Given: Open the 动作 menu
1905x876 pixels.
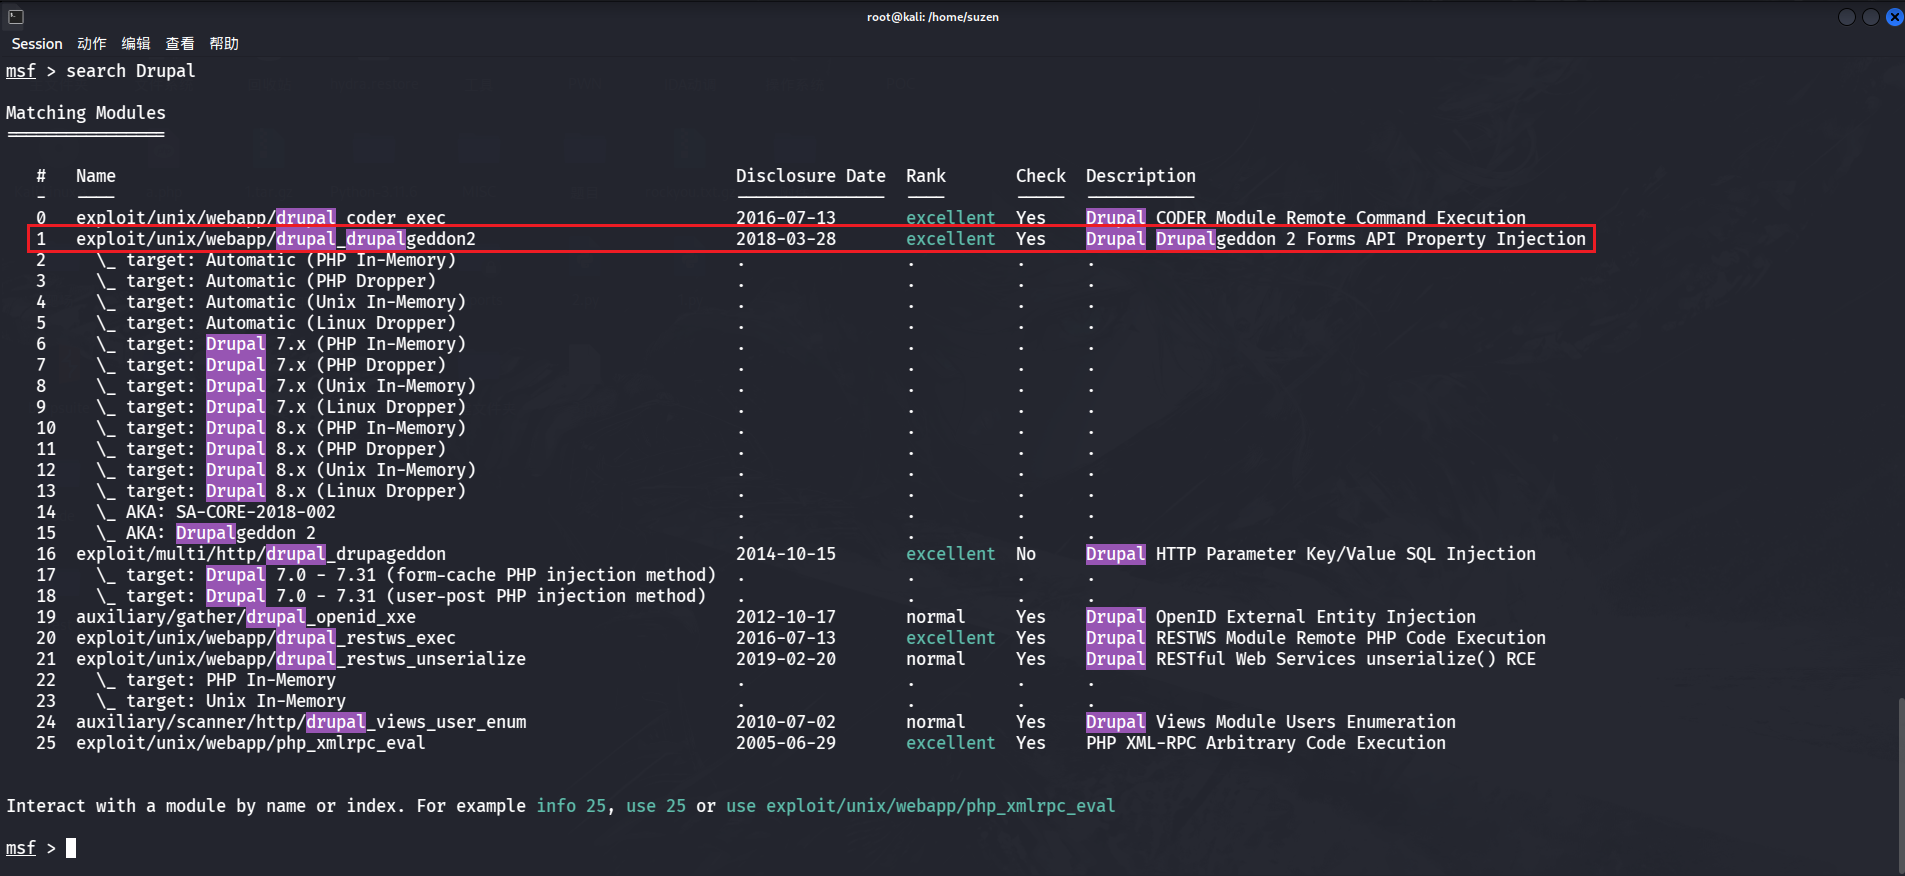Looking at the screenshot, I should coord(91,44).
